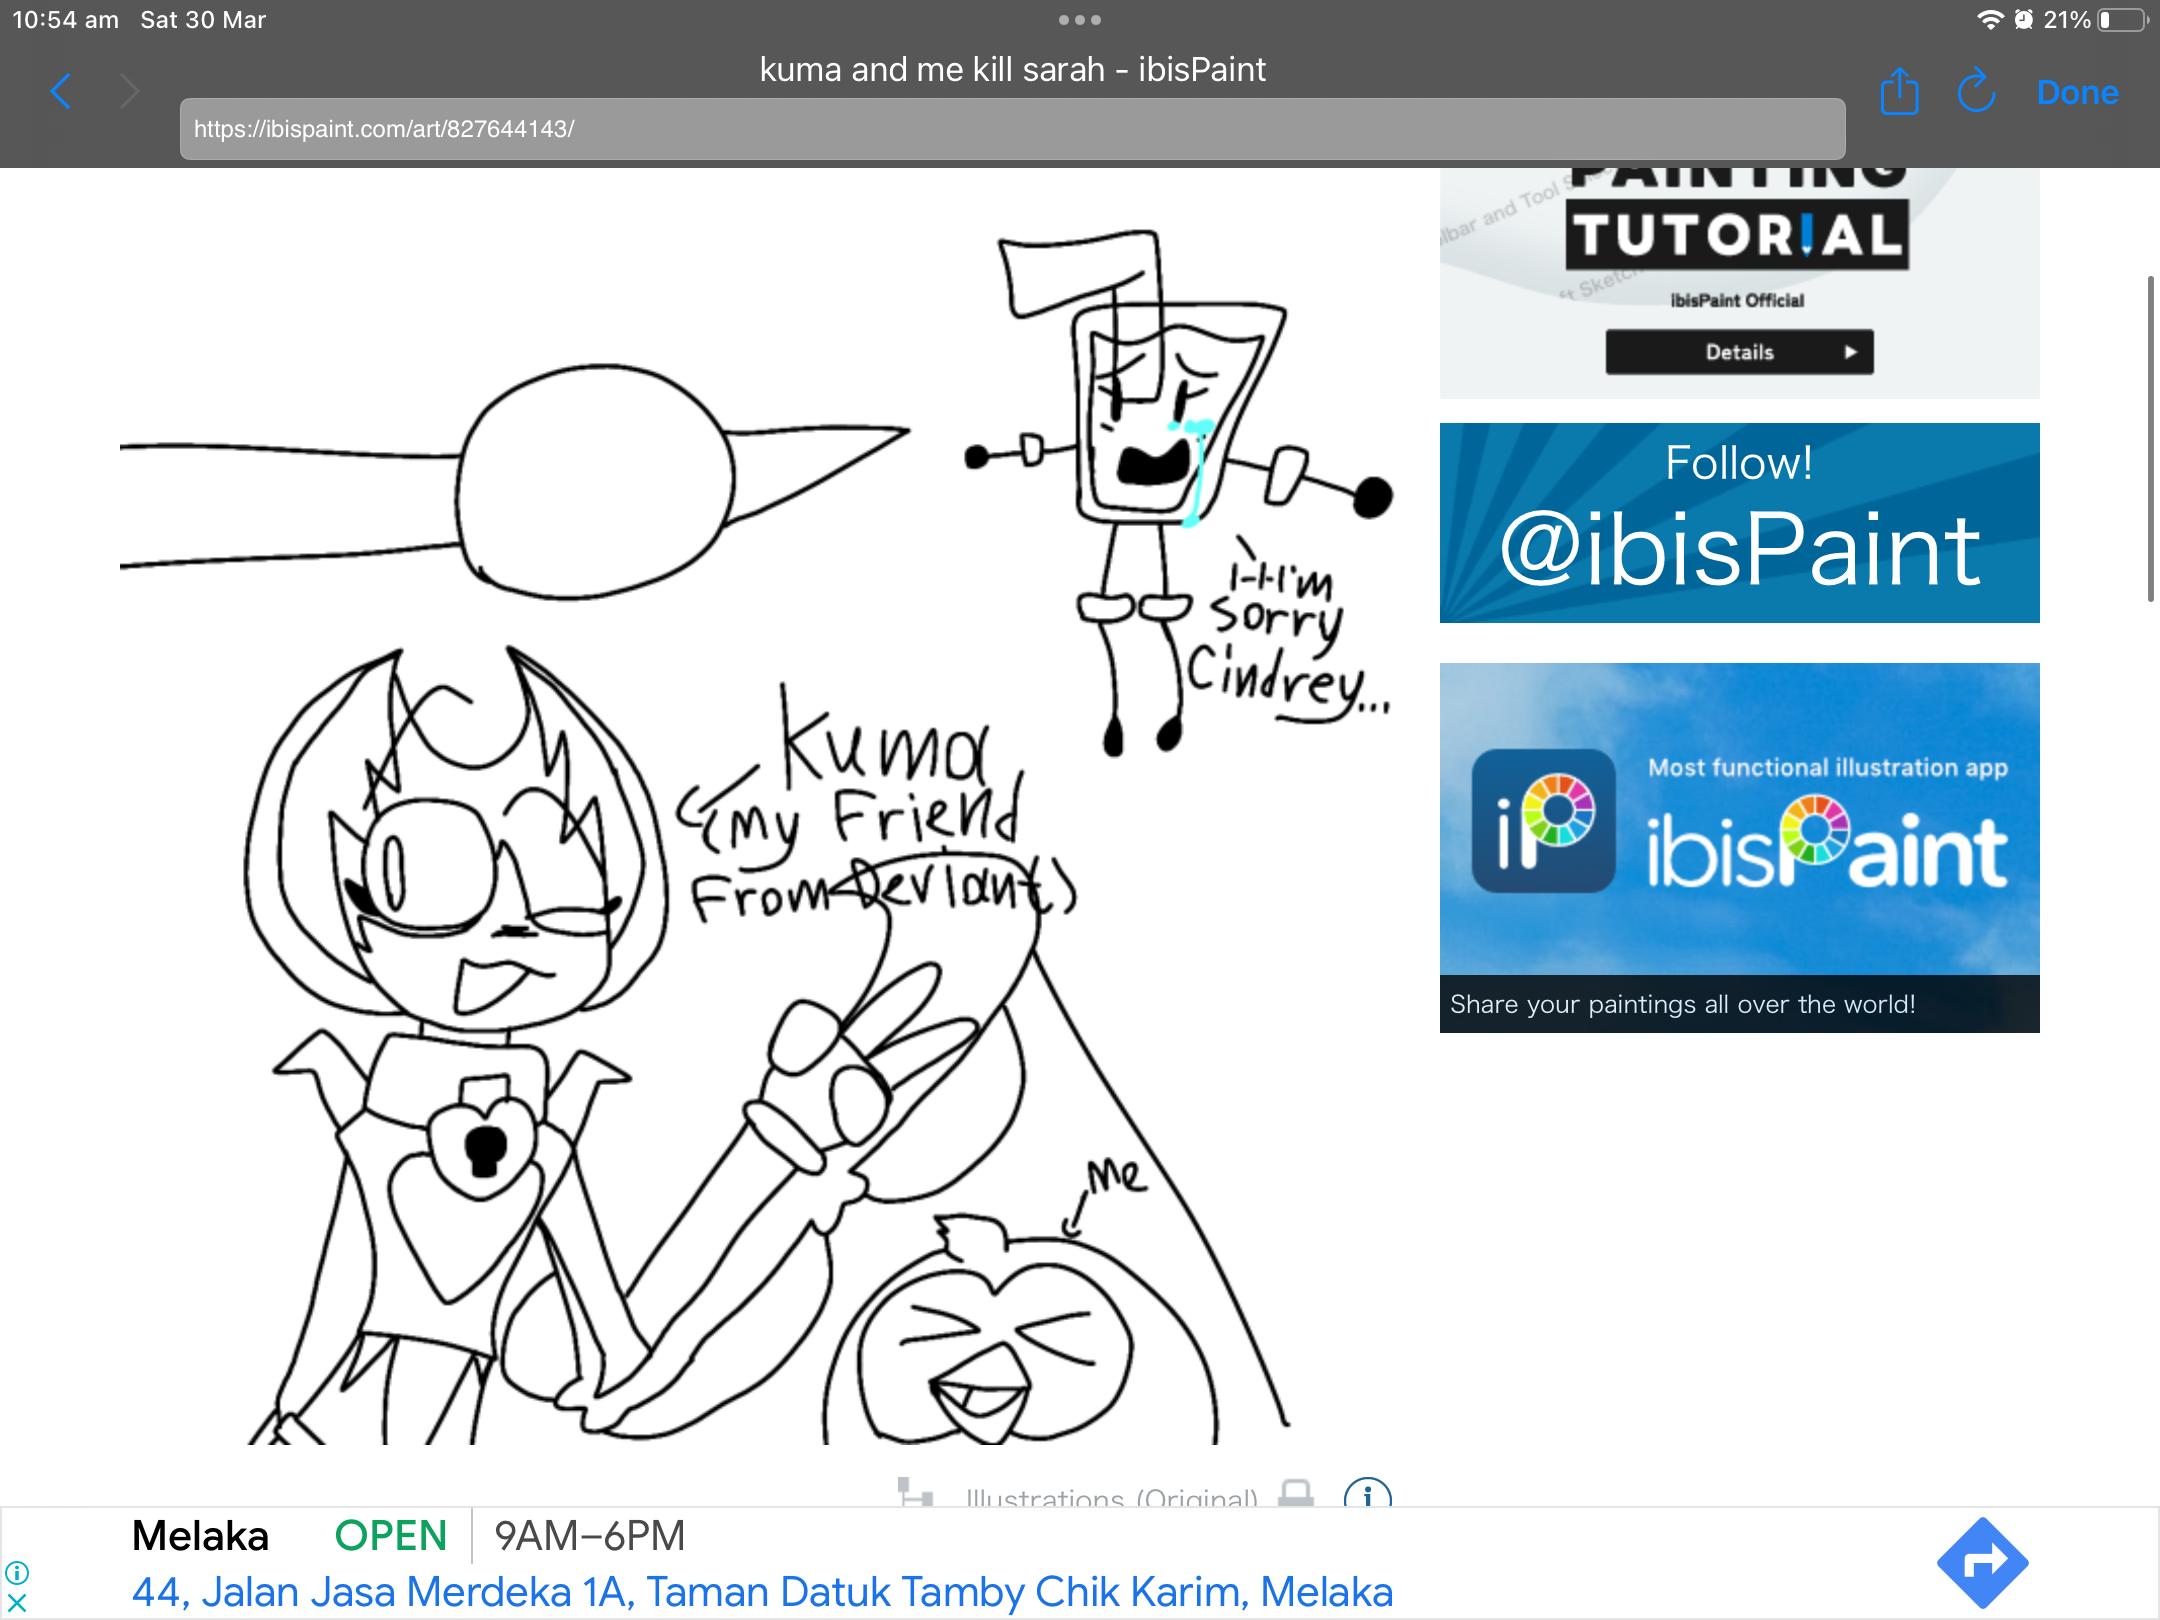This screenshot has height=1620, width=2160.
Task: Tap the 'OPEN' status text in ad
Action: (x=390, y=1535)
